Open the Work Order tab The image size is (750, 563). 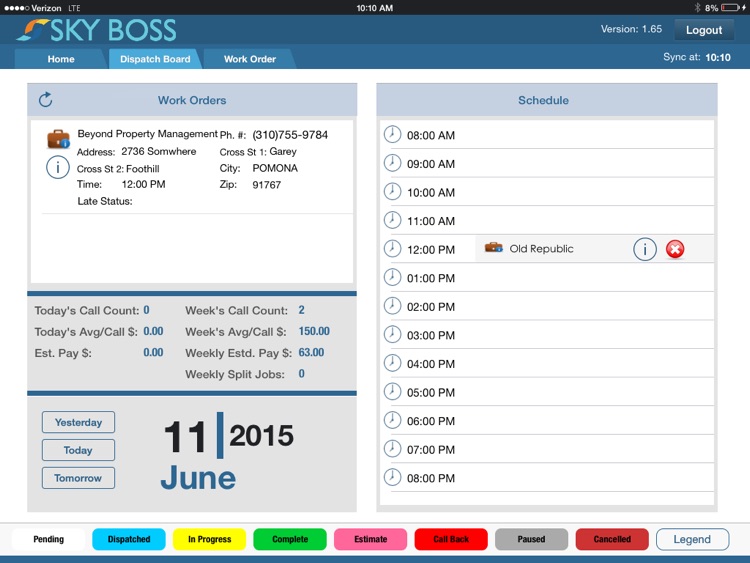pos(250,59)
